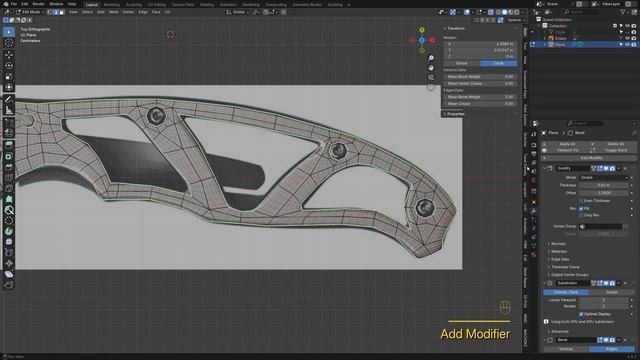Adjust the Solidify Offset slider

[x=604, y=193]
